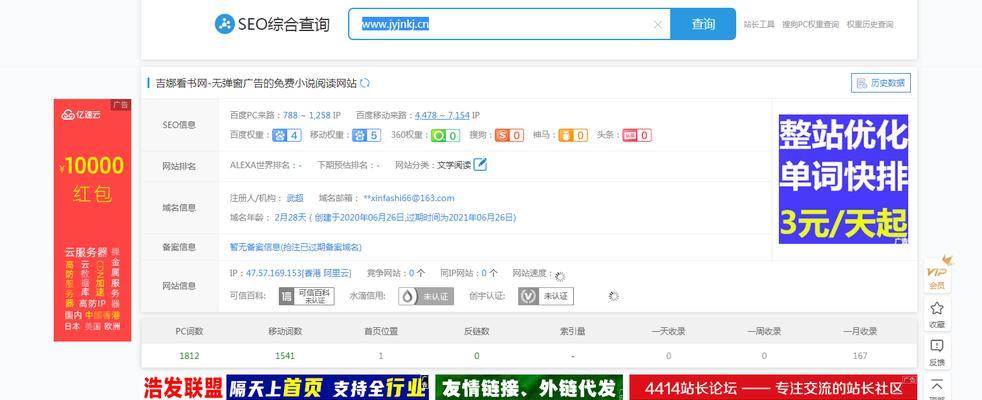The image size is (982, 400).
Task: Open 站长工具 link
Action: click(x=759, y=24)
